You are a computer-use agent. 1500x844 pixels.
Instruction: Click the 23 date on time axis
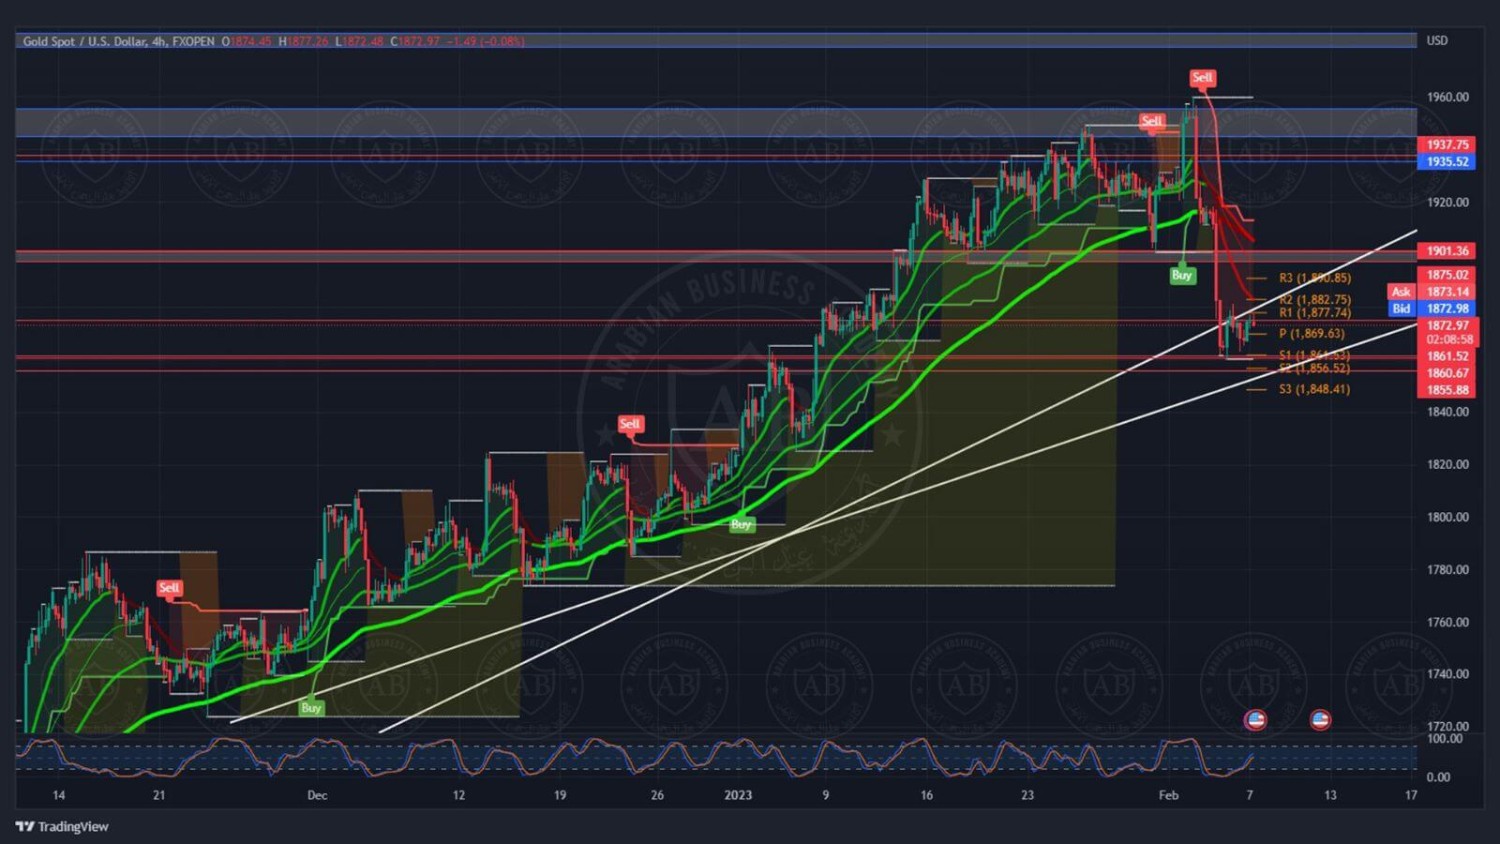click(1027, 795)
